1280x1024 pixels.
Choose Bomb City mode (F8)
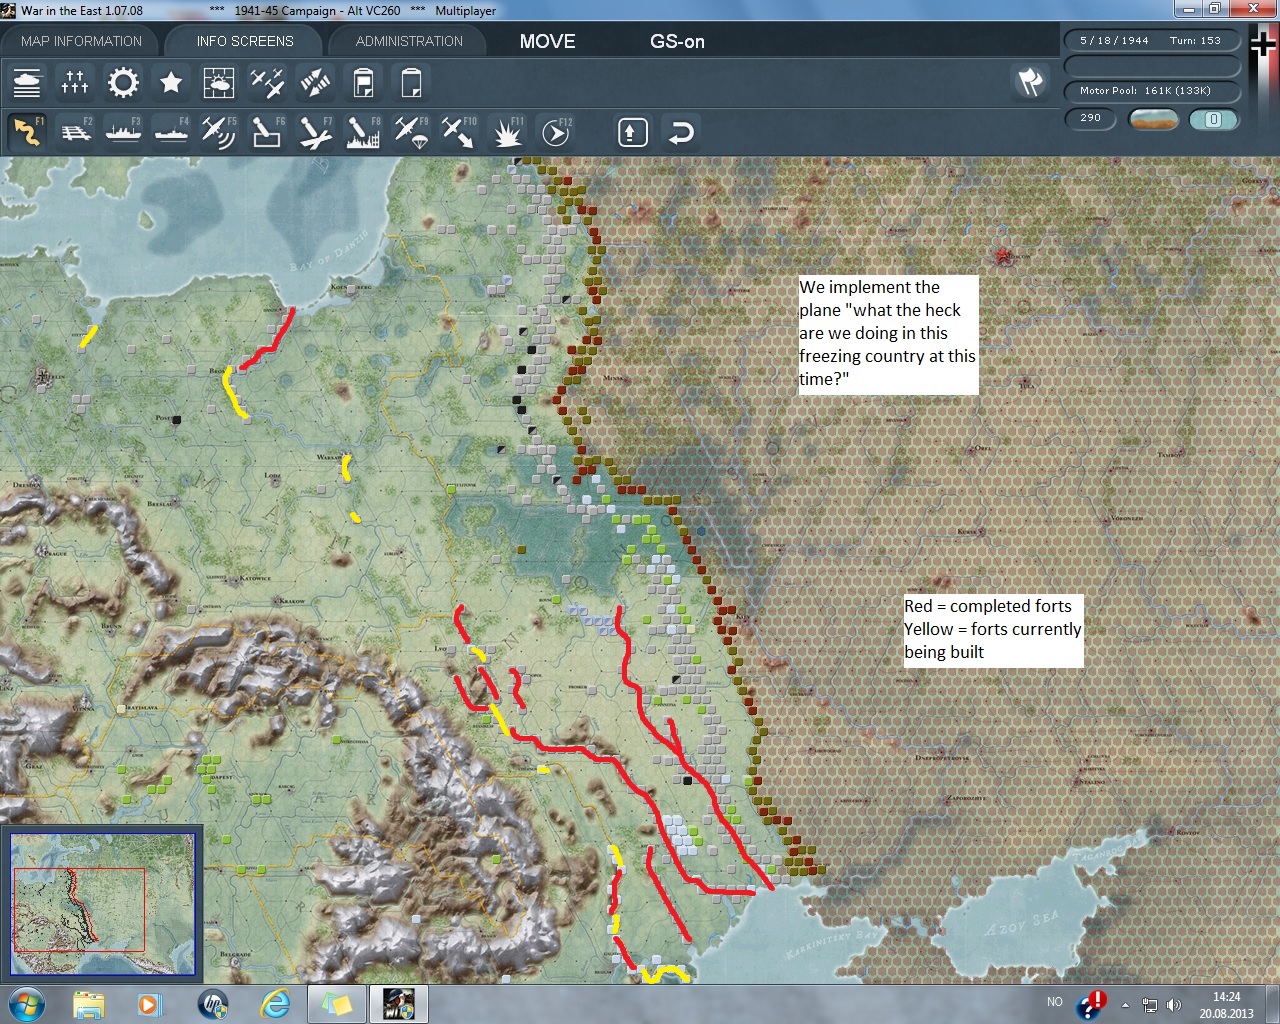point(362,132)
